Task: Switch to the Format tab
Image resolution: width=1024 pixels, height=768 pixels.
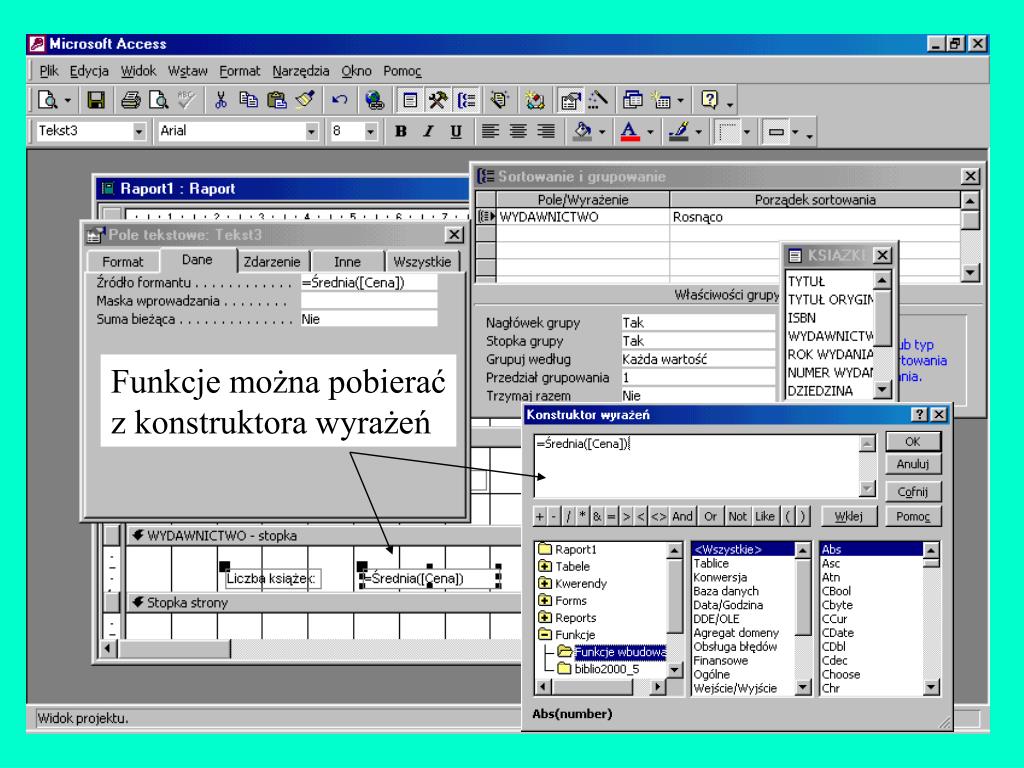Action: pos(122,261)
